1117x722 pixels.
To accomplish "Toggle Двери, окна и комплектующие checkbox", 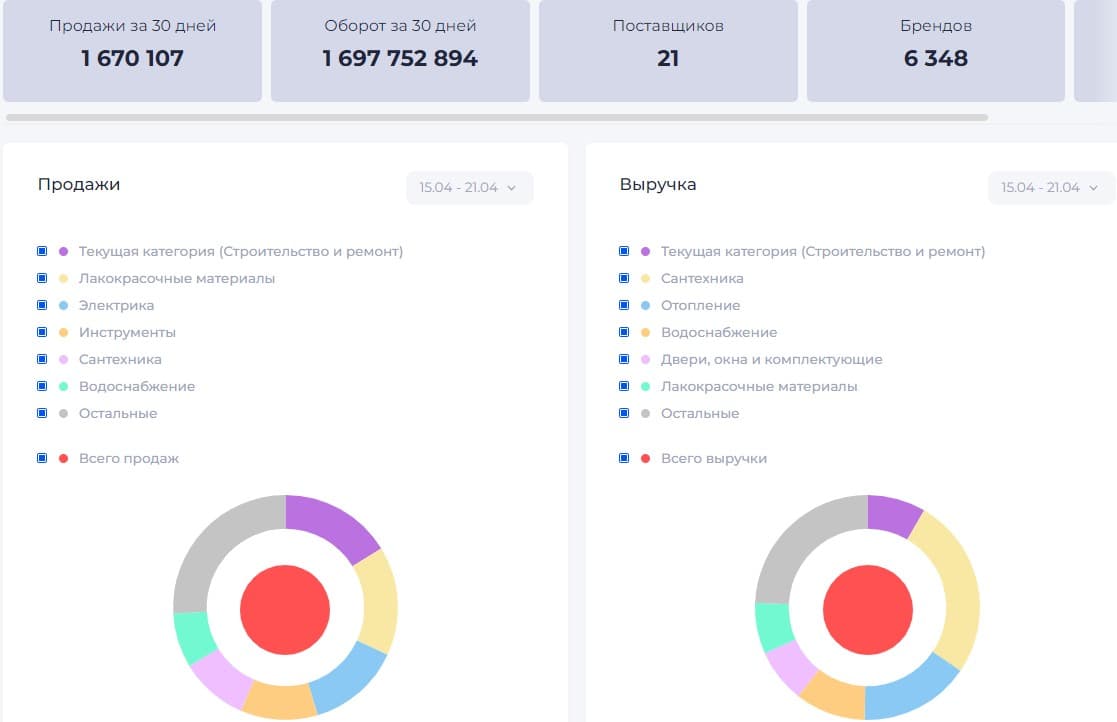I will click(624, 360).
